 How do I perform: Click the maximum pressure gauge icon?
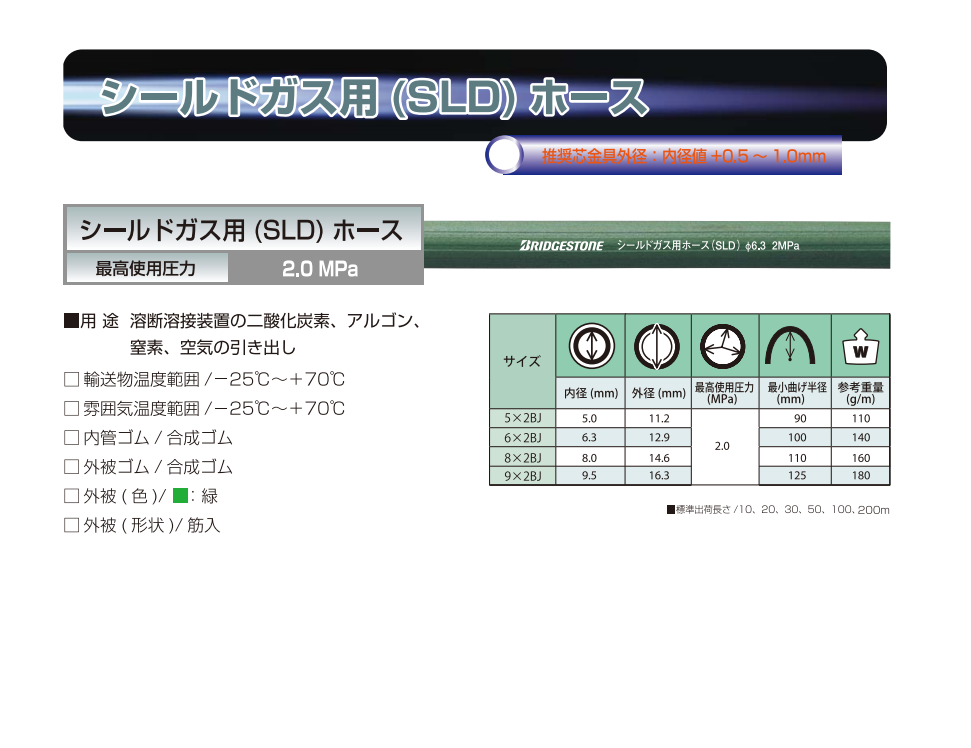click(x=723, y=346)
